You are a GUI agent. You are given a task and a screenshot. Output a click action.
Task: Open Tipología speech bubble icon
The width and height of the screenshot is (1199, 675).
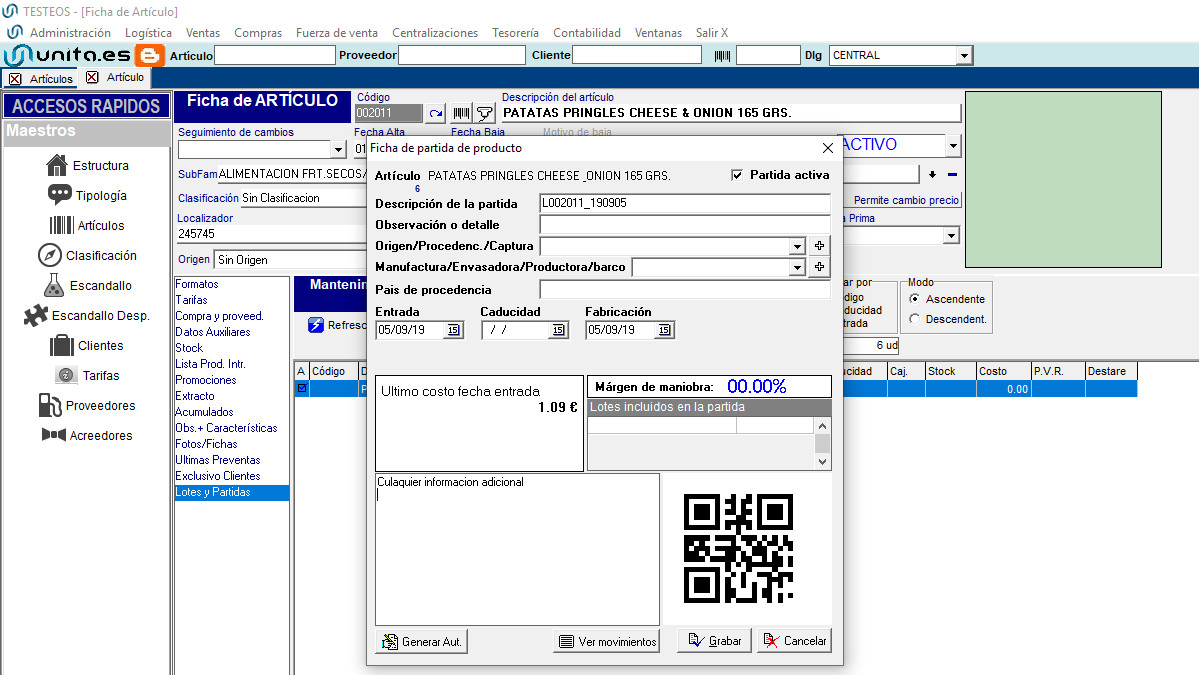[x=59, y=195]
